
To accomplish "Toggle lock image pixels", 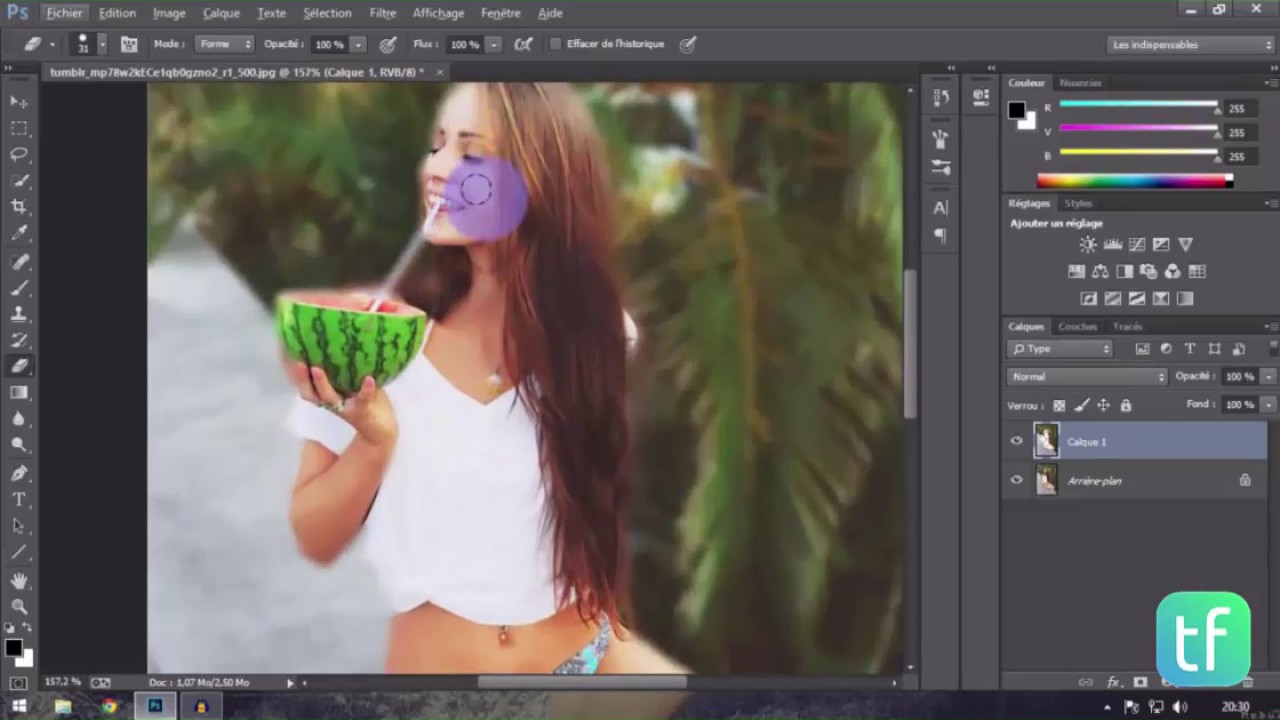I will (1081, 405).
